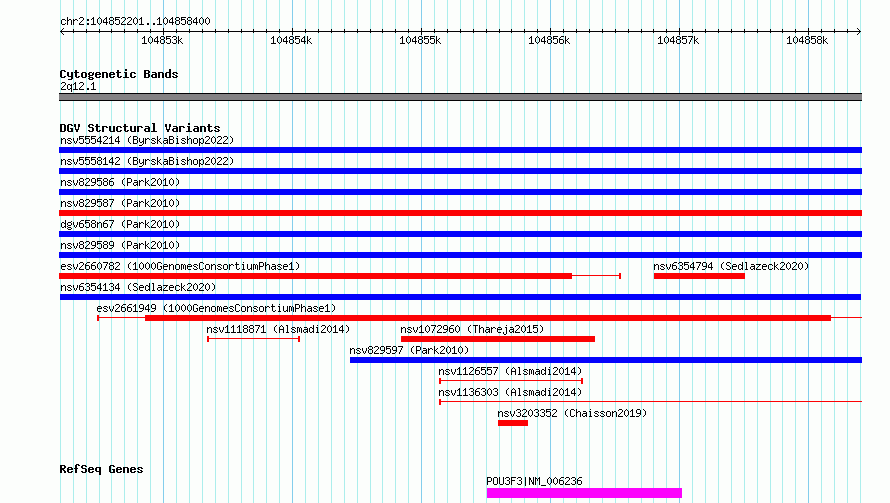The height and width of the screenshot is (503, 890).
Task: Click the thin red line under nsv1118871
Action: 253,339
